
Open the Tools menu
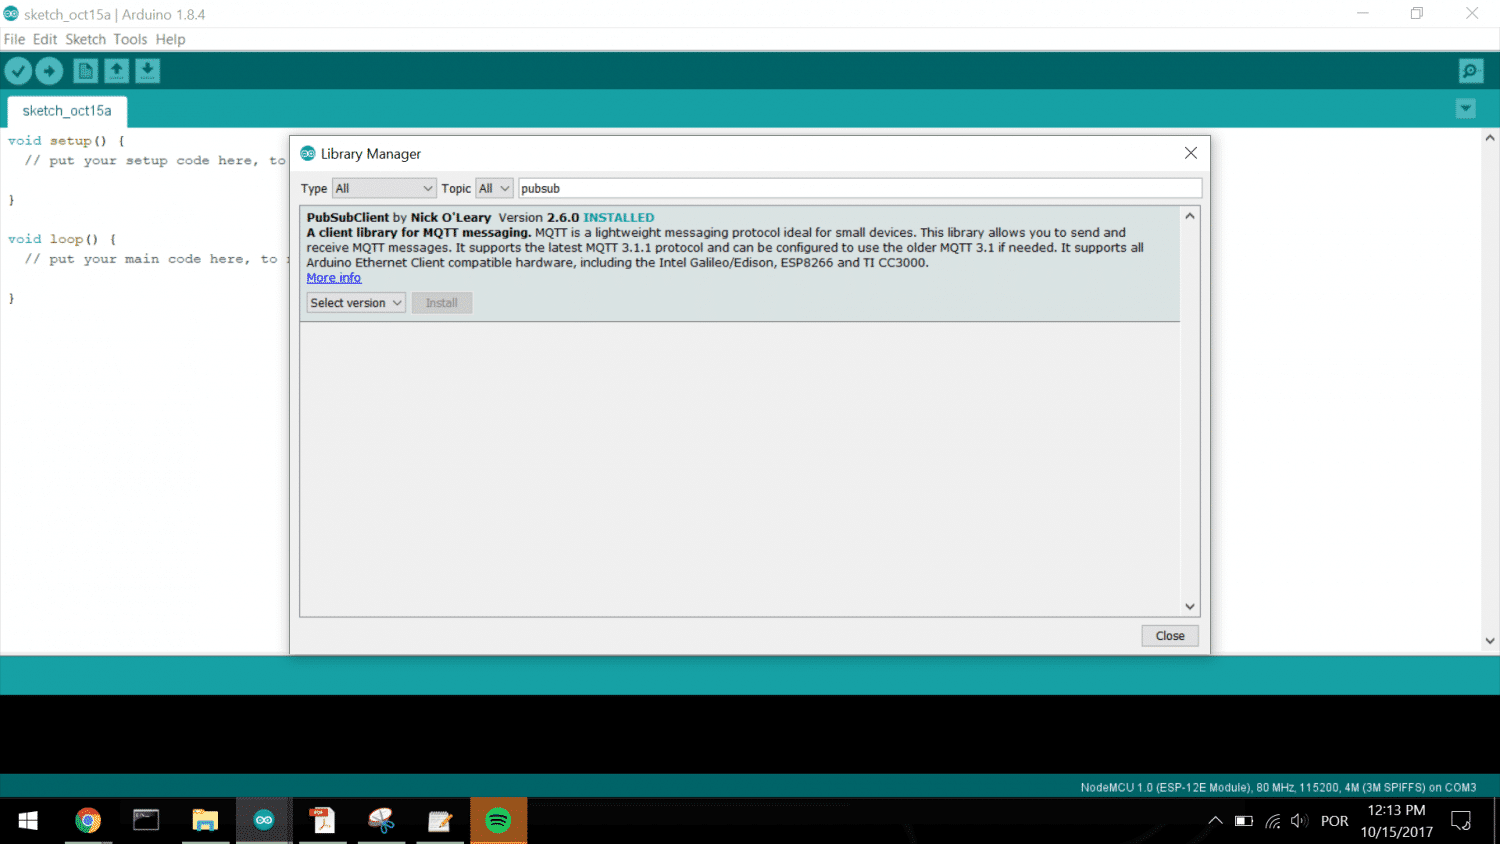pyautogui.click(x=130, y=39)
